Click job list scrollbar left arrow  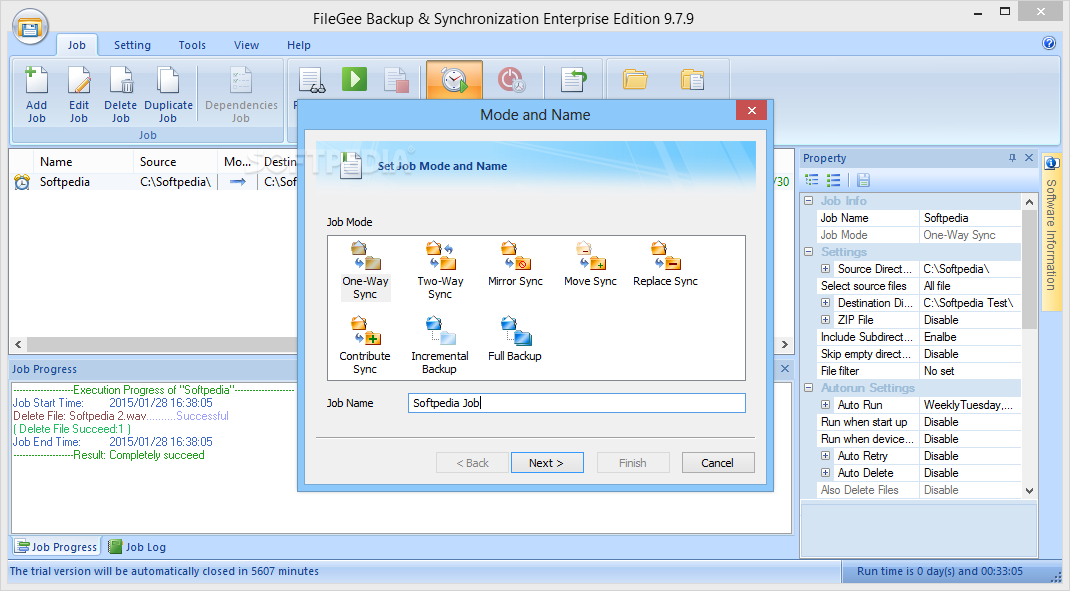18,345
